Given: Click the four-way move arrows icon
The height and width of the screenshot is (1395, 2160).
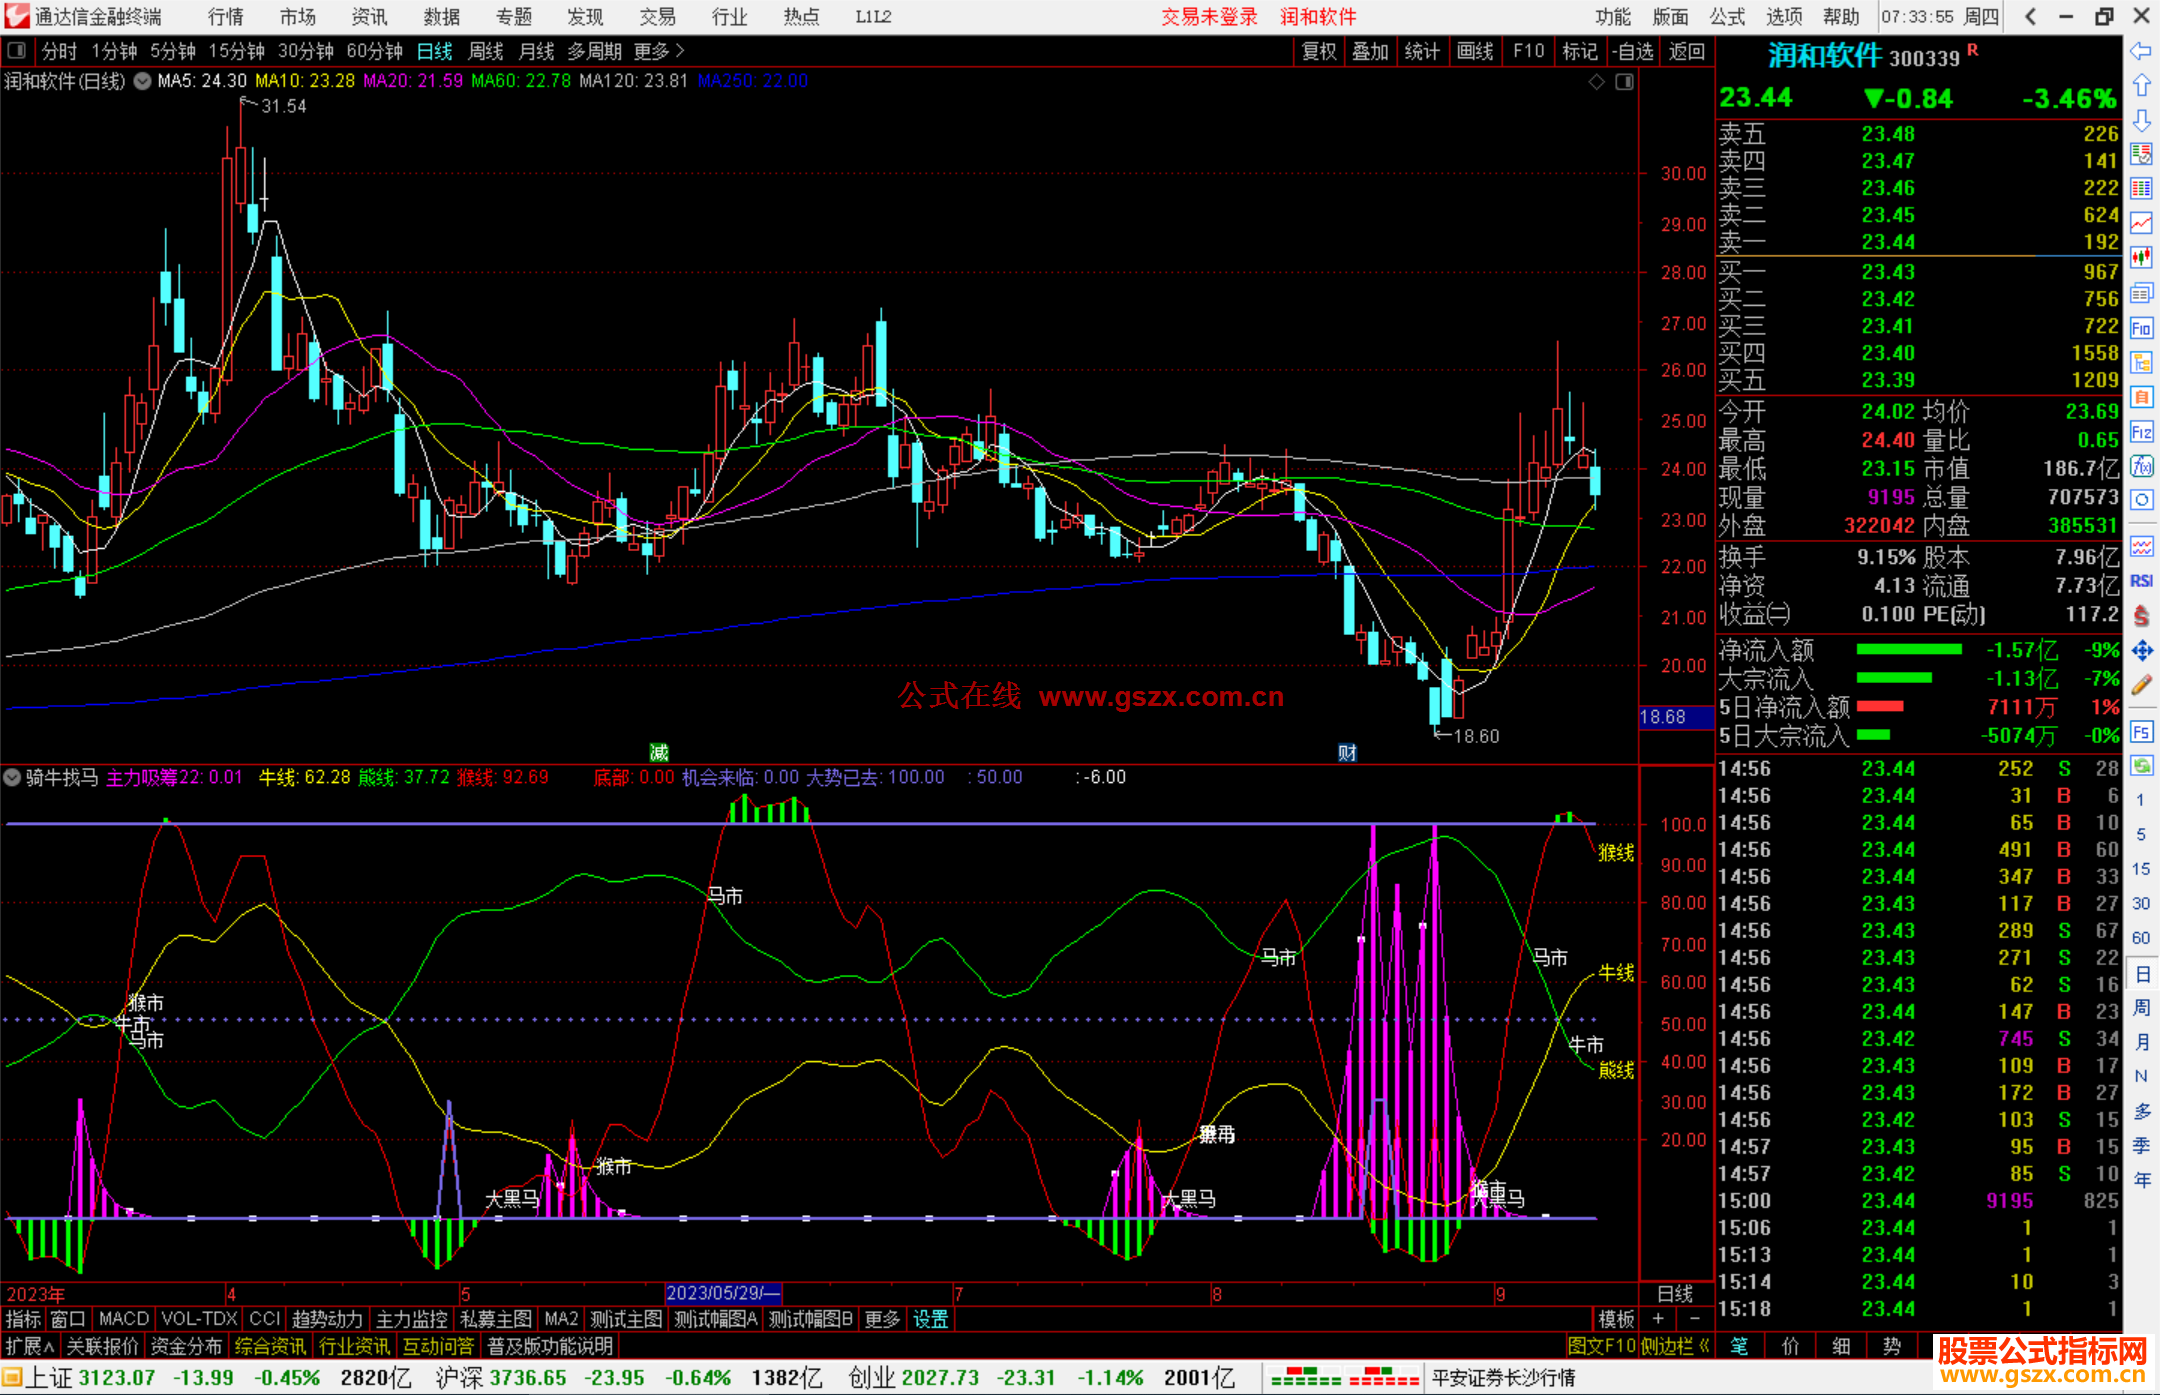Looking at the screenshot, I should click(2141, 651).
